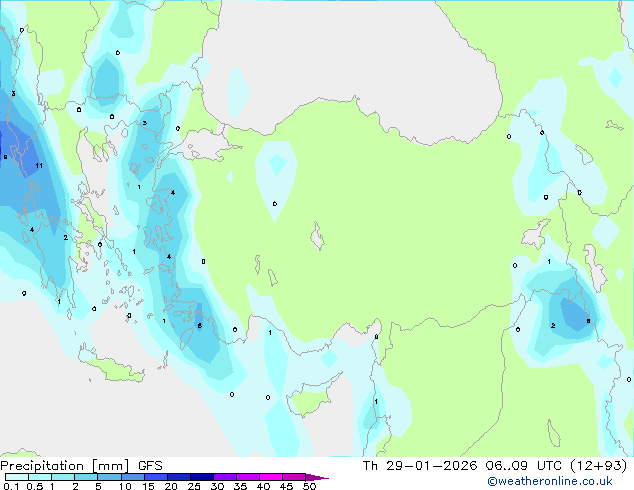This screenshot has width=634, height=490.
Task: Click the 'Th 29-01-2026 06..09 UTC (12+93)' timestamp
Action: tap(495, 466)
